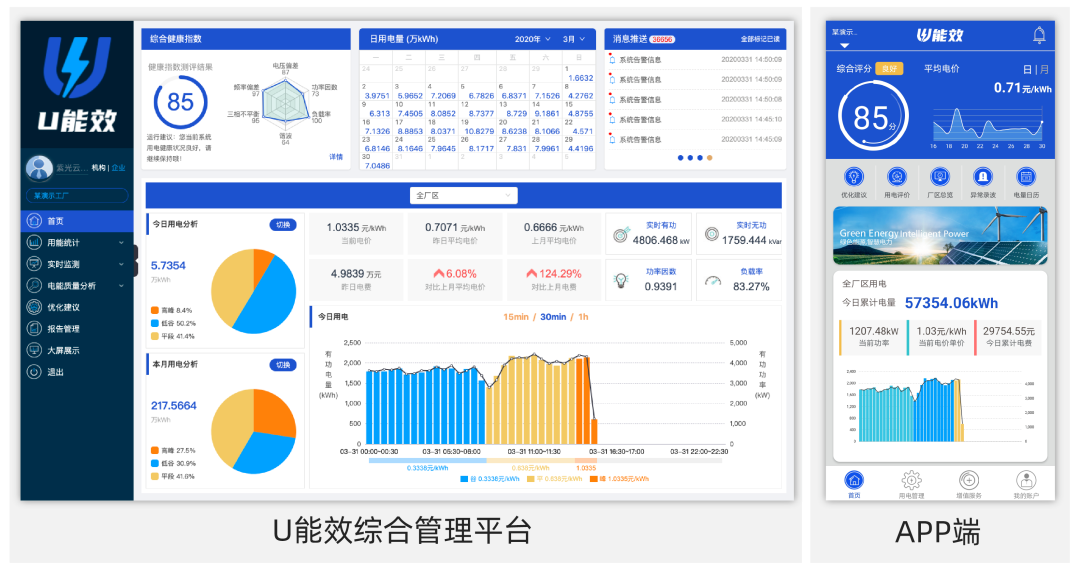Collapse sidebar using the edge handle
Image resolution: width=1080 pixels, height=569 pixels.
click(136, 260)
